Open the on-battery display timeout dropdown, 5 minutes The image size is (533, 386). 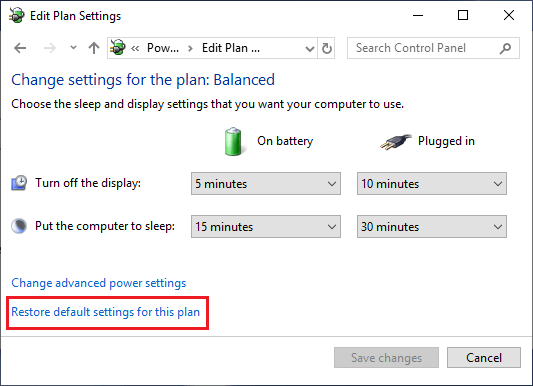point(266,183)
